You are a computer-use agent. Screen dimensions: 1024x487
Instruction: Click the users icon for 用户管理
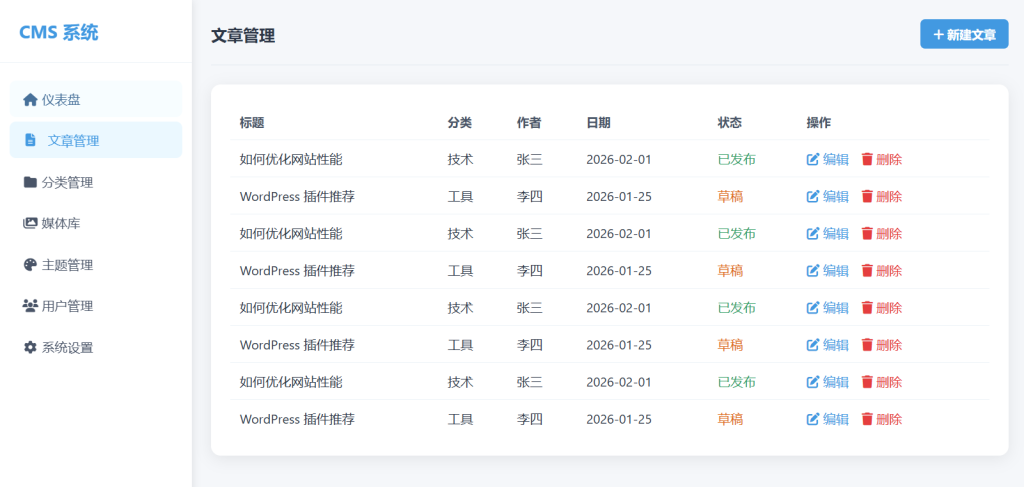point(30,306)
